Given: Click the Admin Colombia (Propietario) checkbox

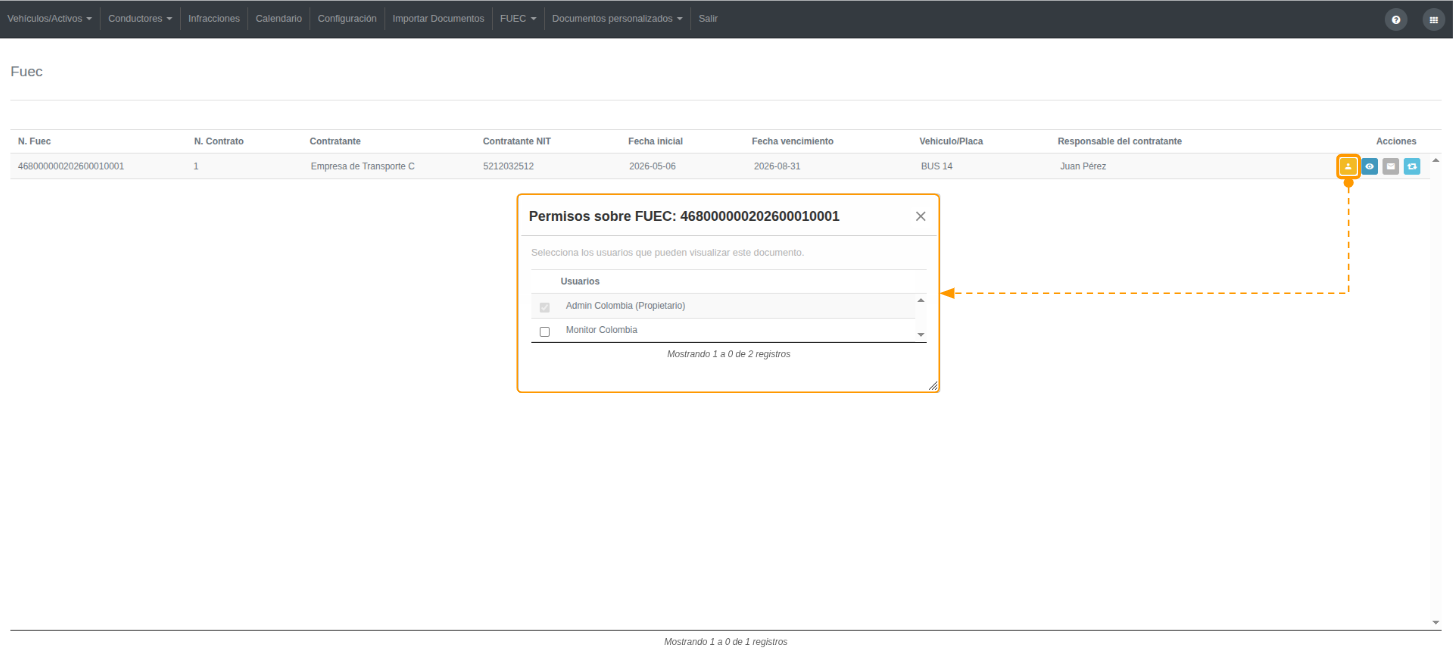Looking at the screenshot, I should pos(545,307).
